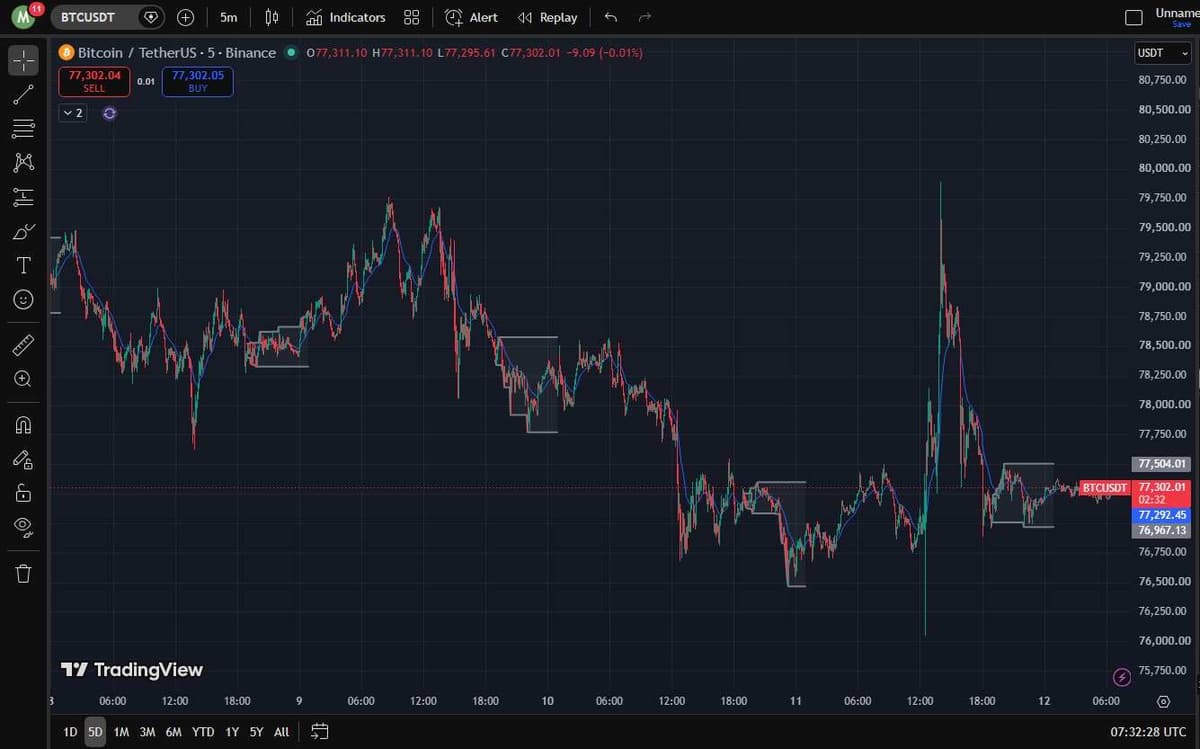The height and width of the screenshot is (749, 1200).
Task: Toggle lock all drawings
Action: [x=24, y=493]
